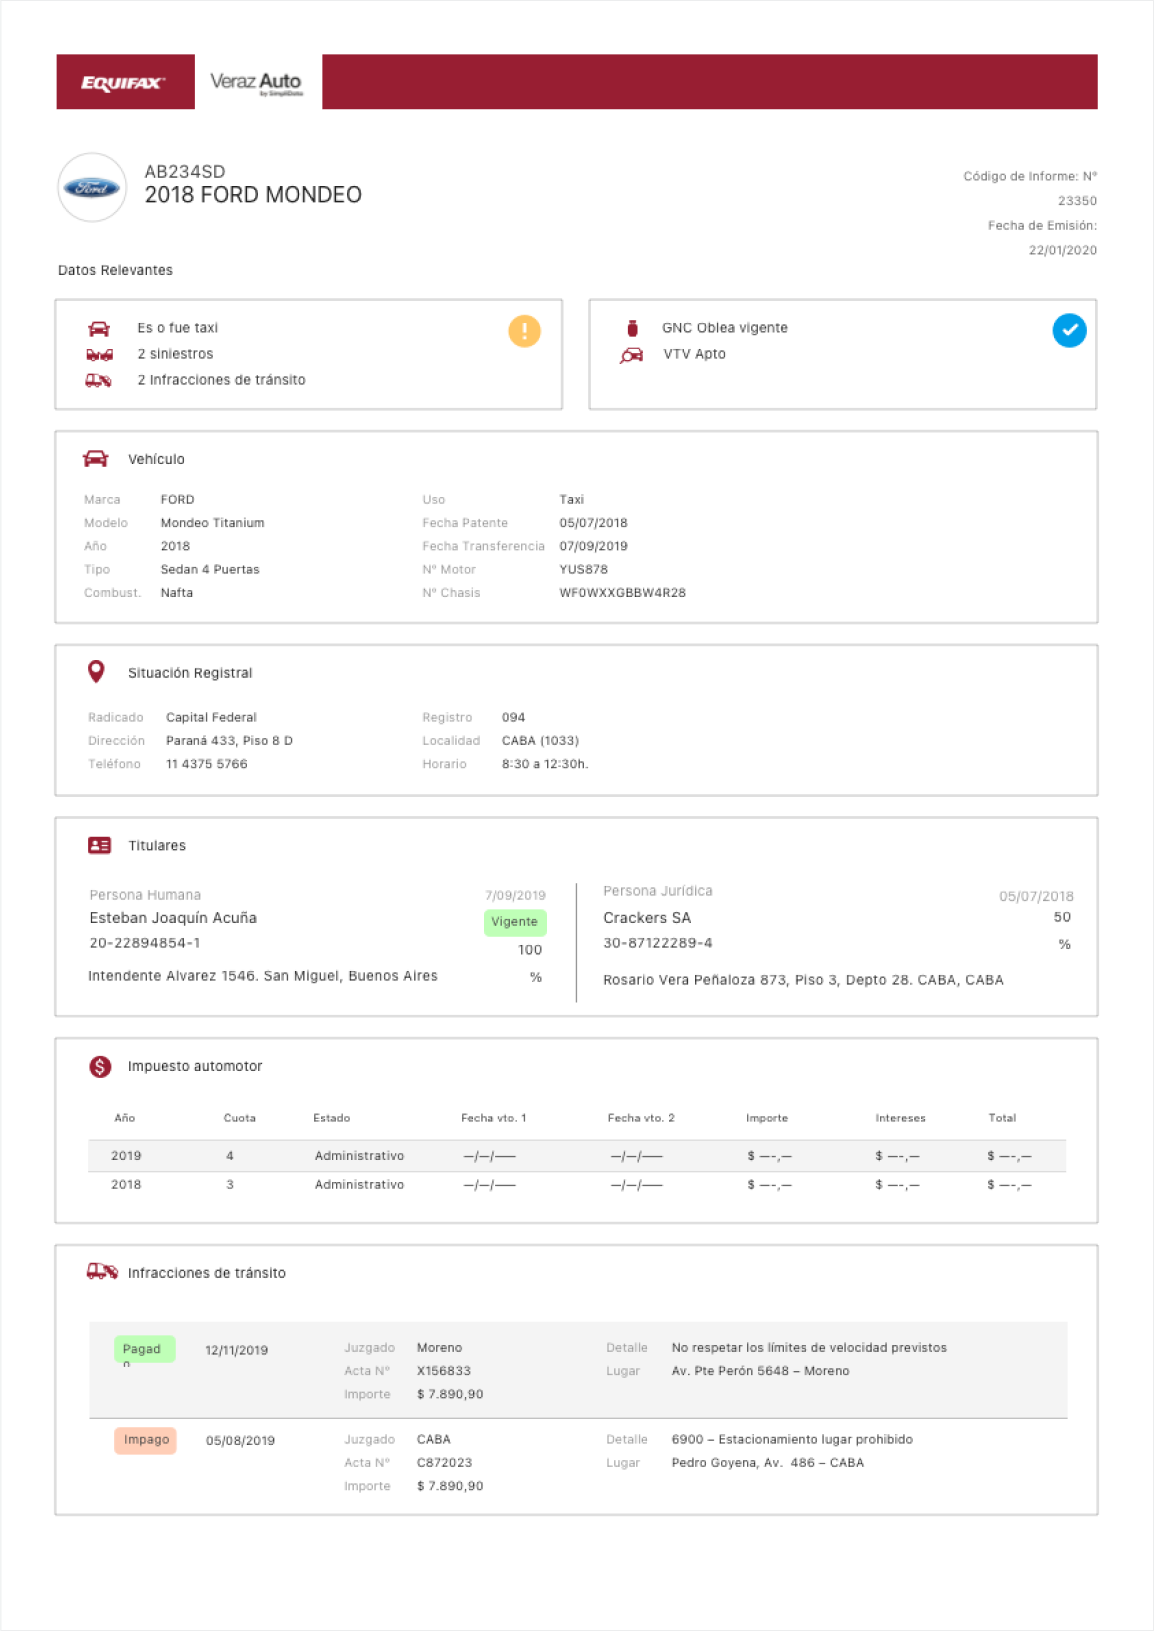This screenshot has height=1631, width=1154.
Task: Click detail '6900 – Estacionamiento lugar prohibido'
Action: (792, 1440)
